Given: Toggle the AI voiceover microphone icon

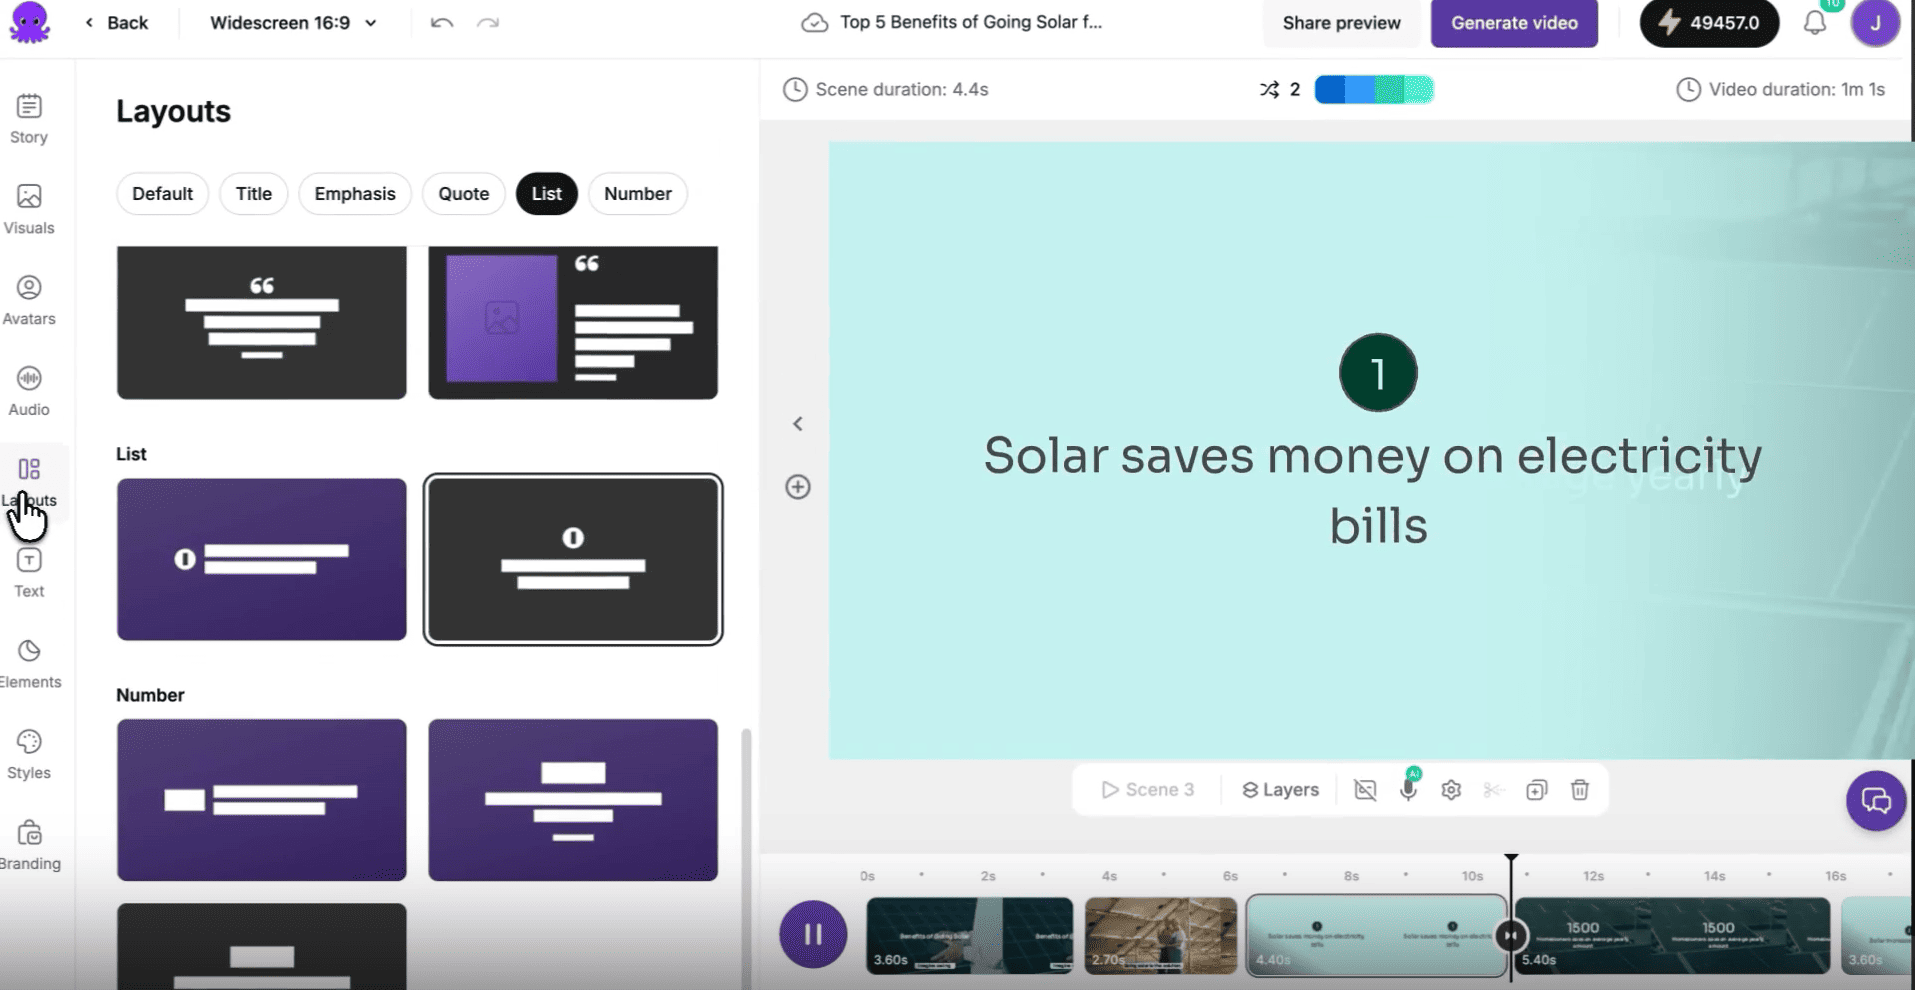Looking at the screenshot, I should tap(1408, 788).
